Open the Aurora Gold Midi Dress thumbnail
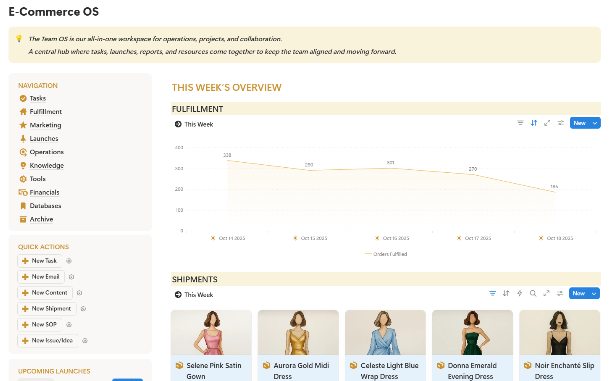The image size is (610, 381). [298, 332]
